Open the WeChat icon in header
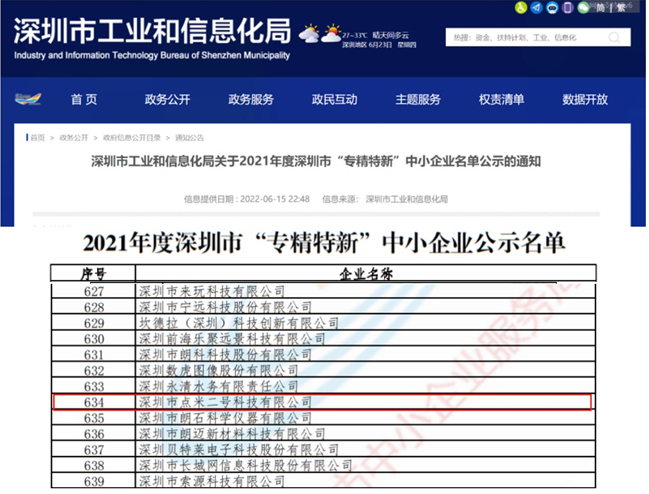The height and width of the screenshot is (494, 649). click(585, 8)
